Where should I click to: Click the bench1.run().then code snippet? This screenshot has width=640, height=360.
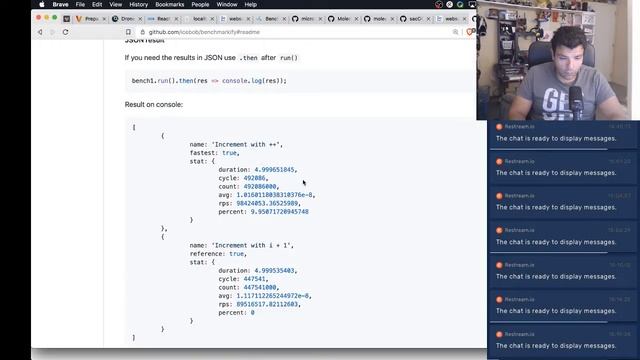(209, 81)
